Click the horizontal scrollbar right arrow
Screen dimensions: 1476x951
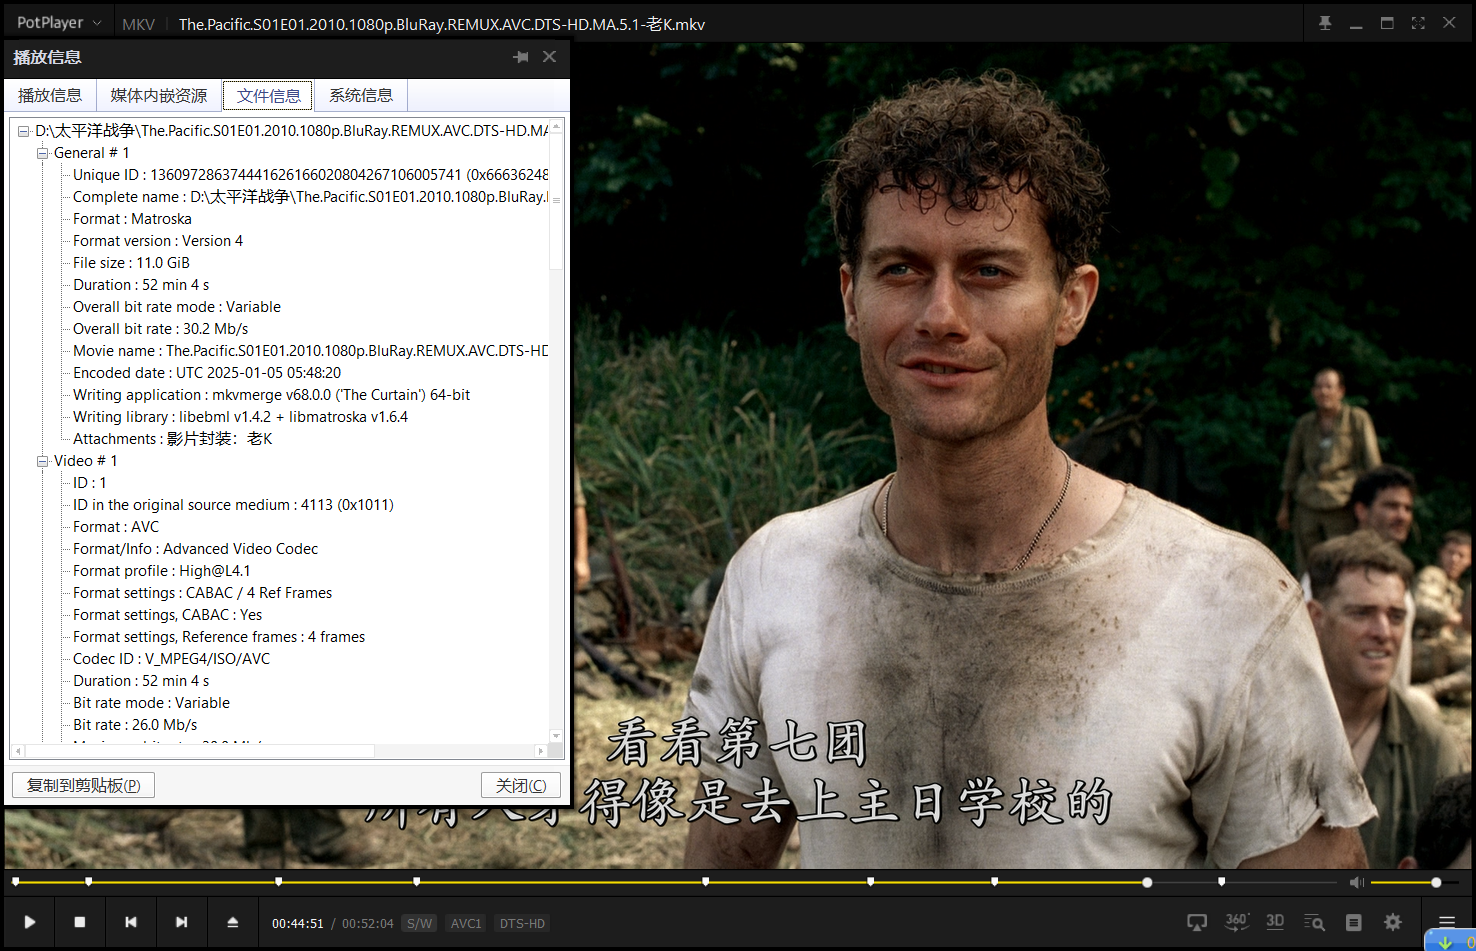(540, 751)
